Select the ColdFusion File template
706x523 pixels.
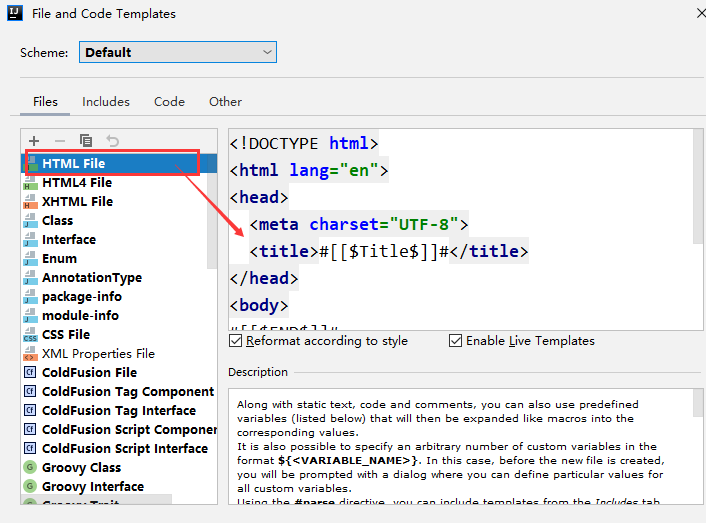(119, 373)
